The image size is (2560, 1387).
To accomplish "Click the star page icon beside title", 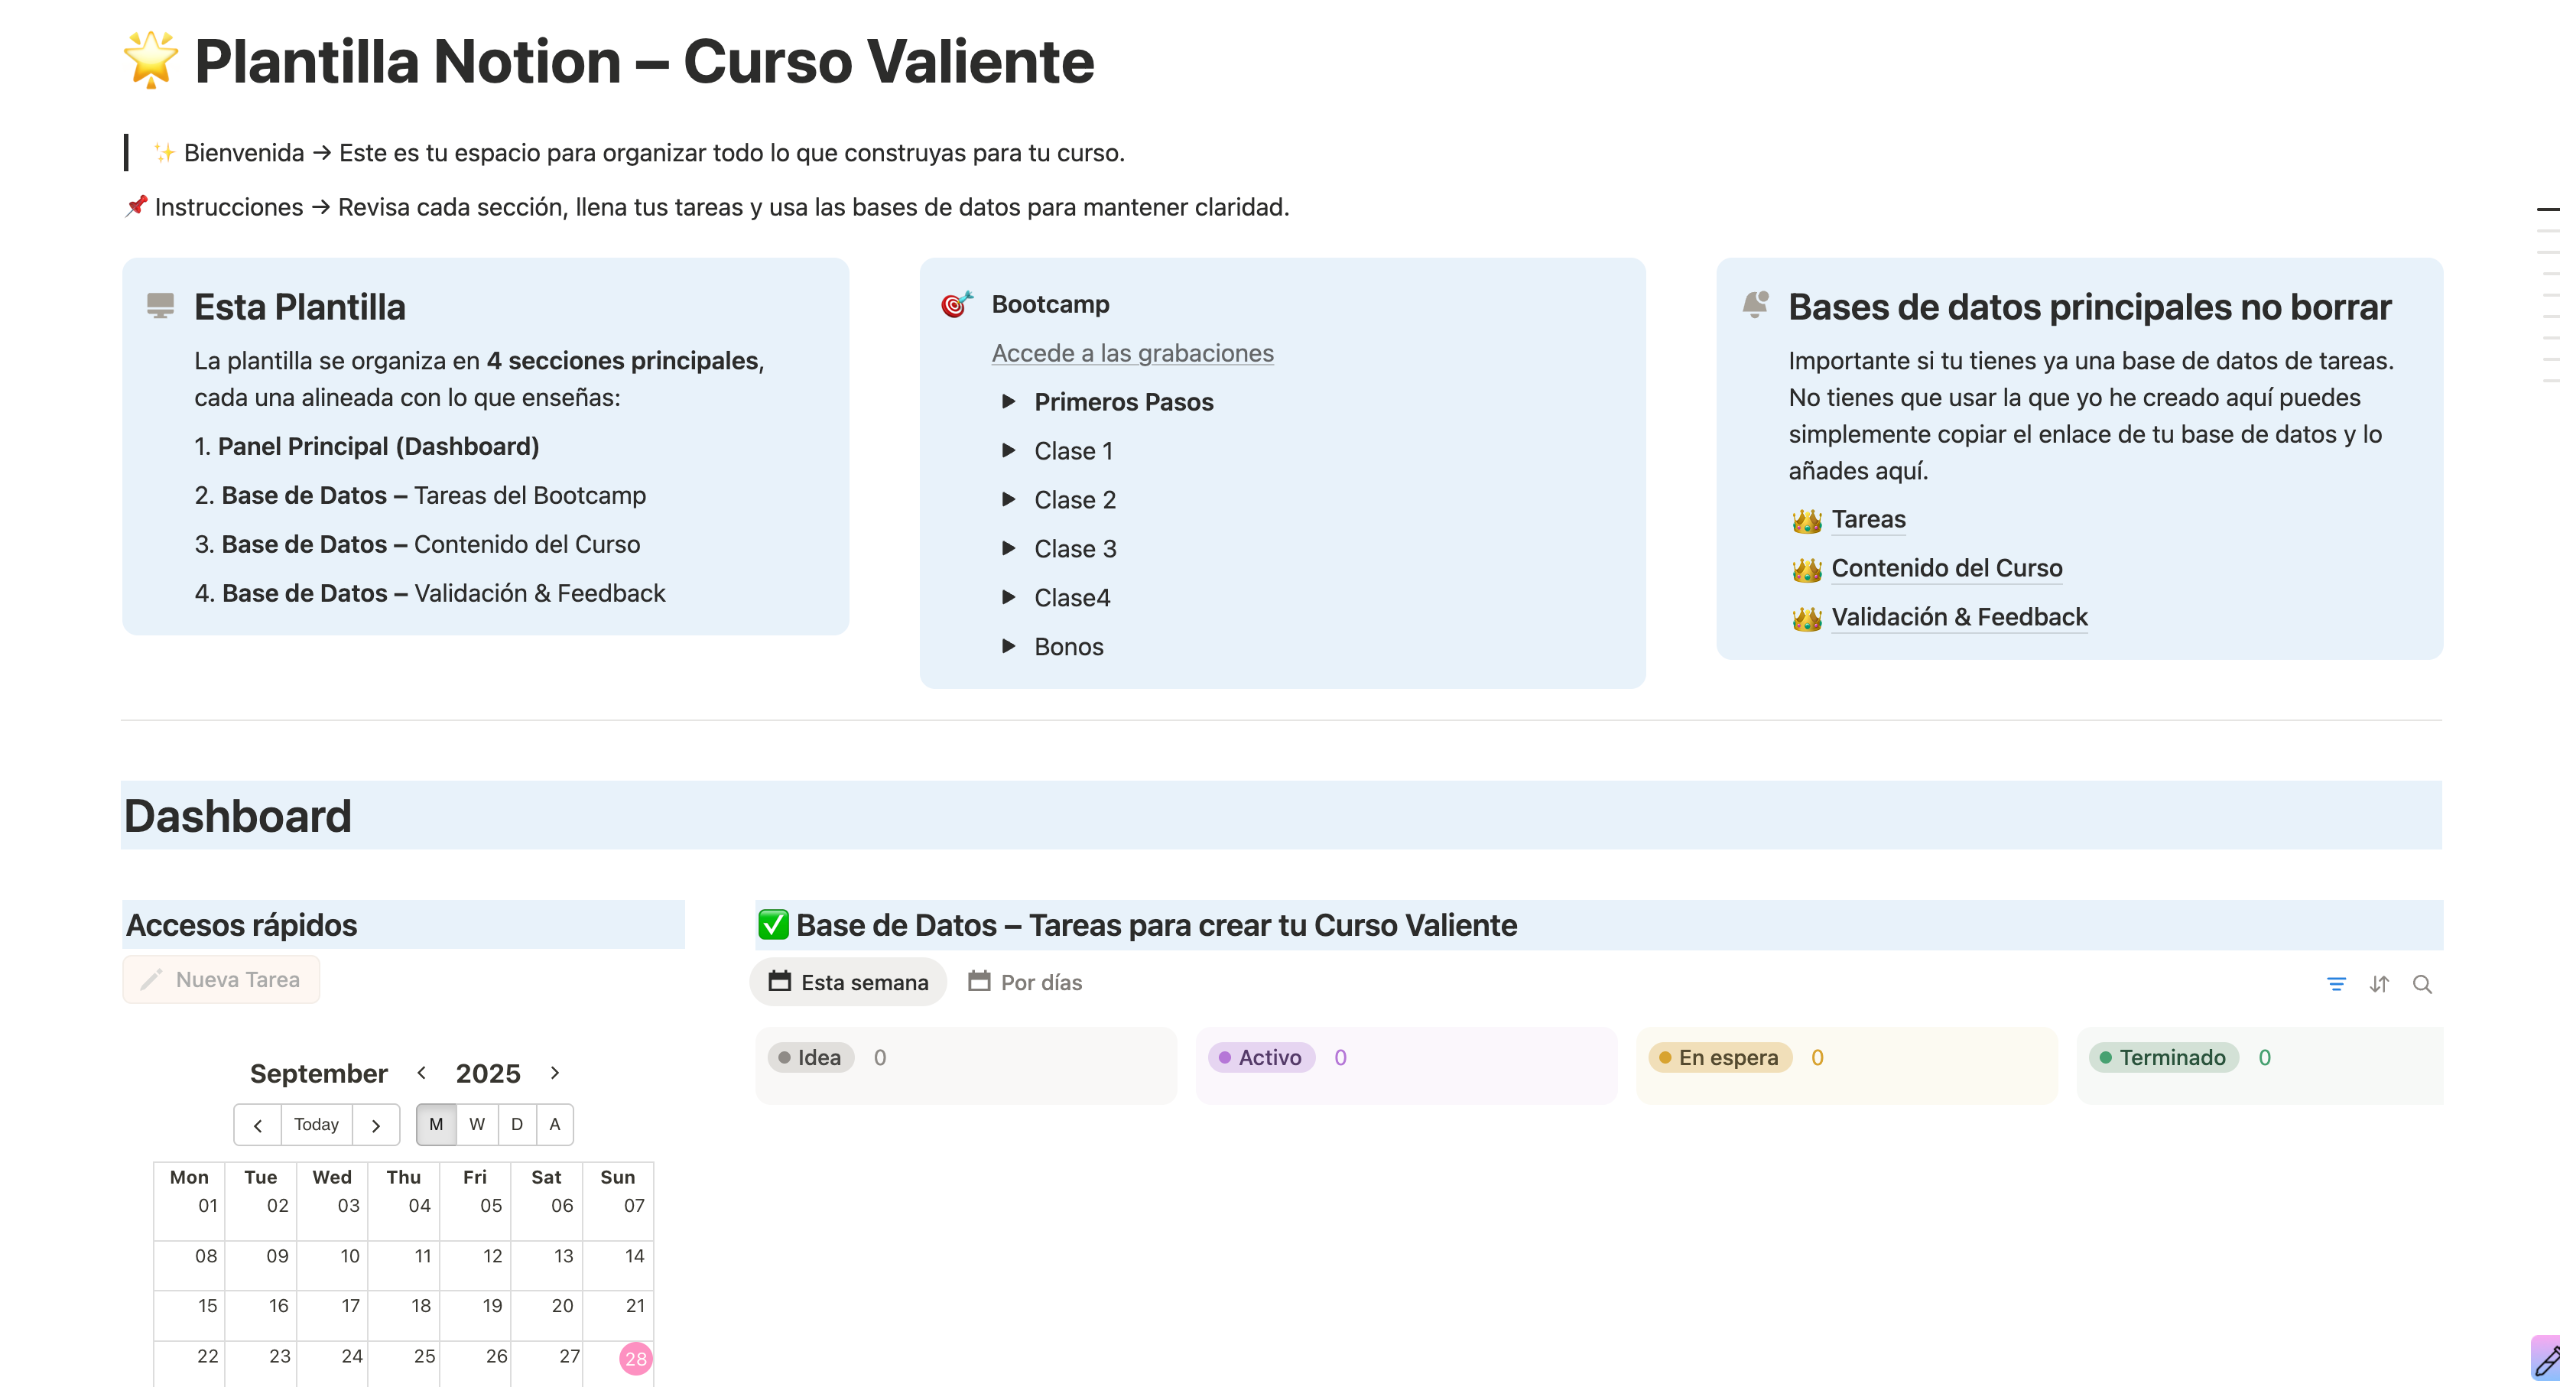I will (x=151, y=60).
